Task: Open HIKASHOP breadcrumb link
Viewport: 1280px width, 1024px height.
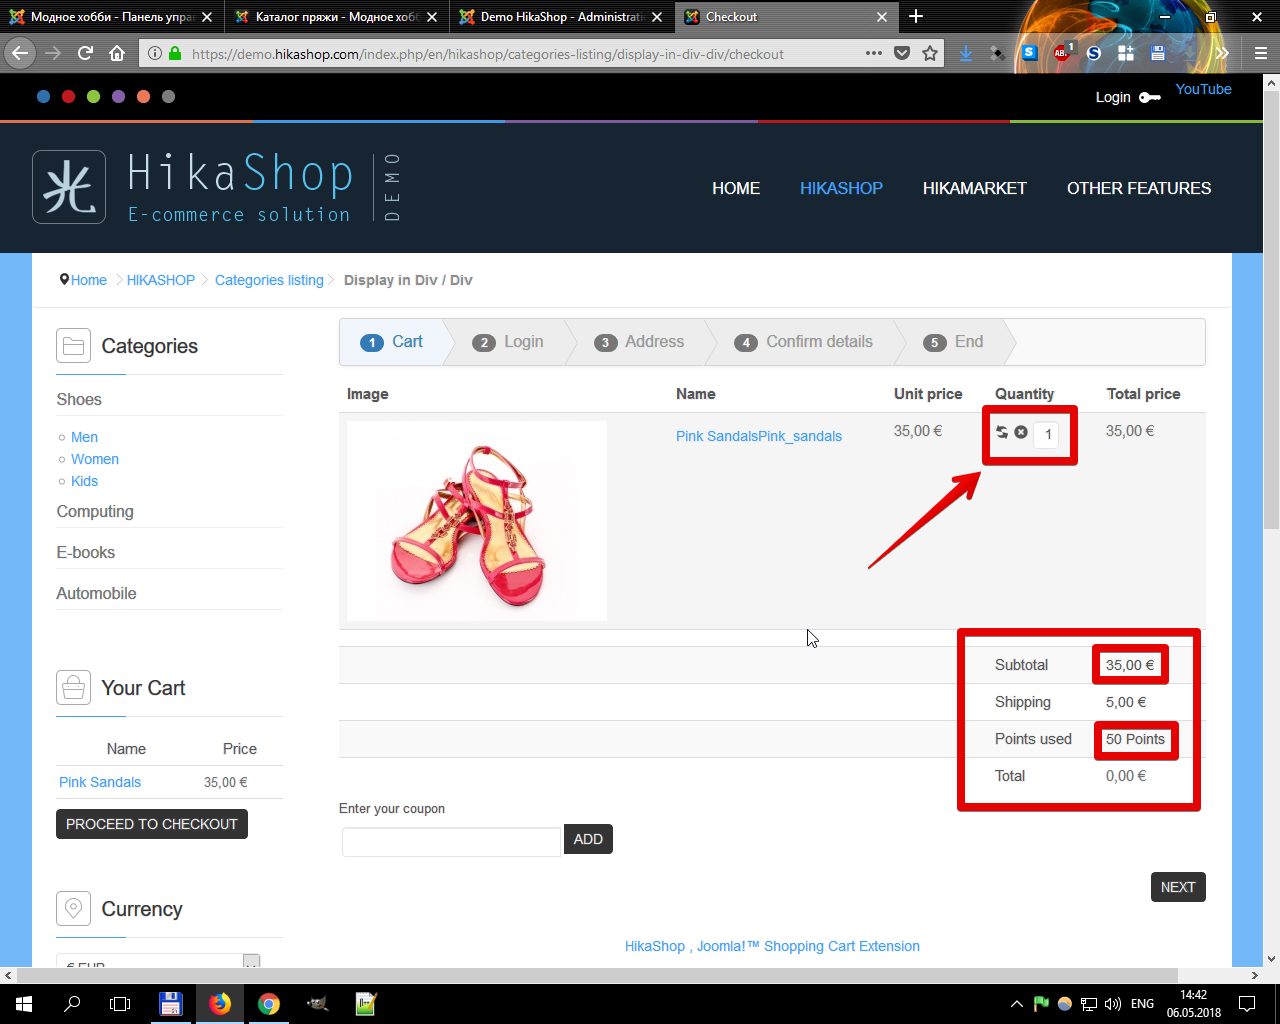Action: point(161,280)
